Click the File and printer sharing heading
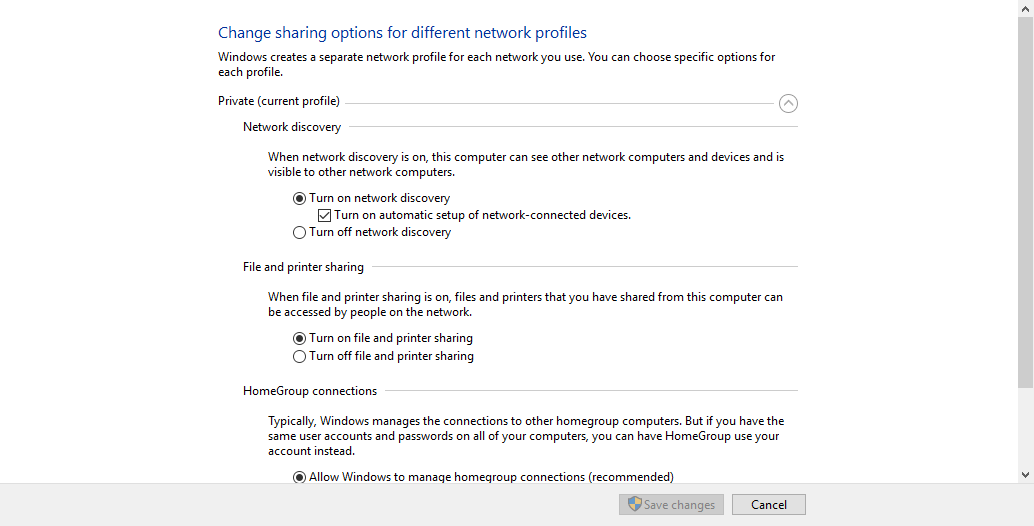 pyautogui.click(x=303, y=267)
